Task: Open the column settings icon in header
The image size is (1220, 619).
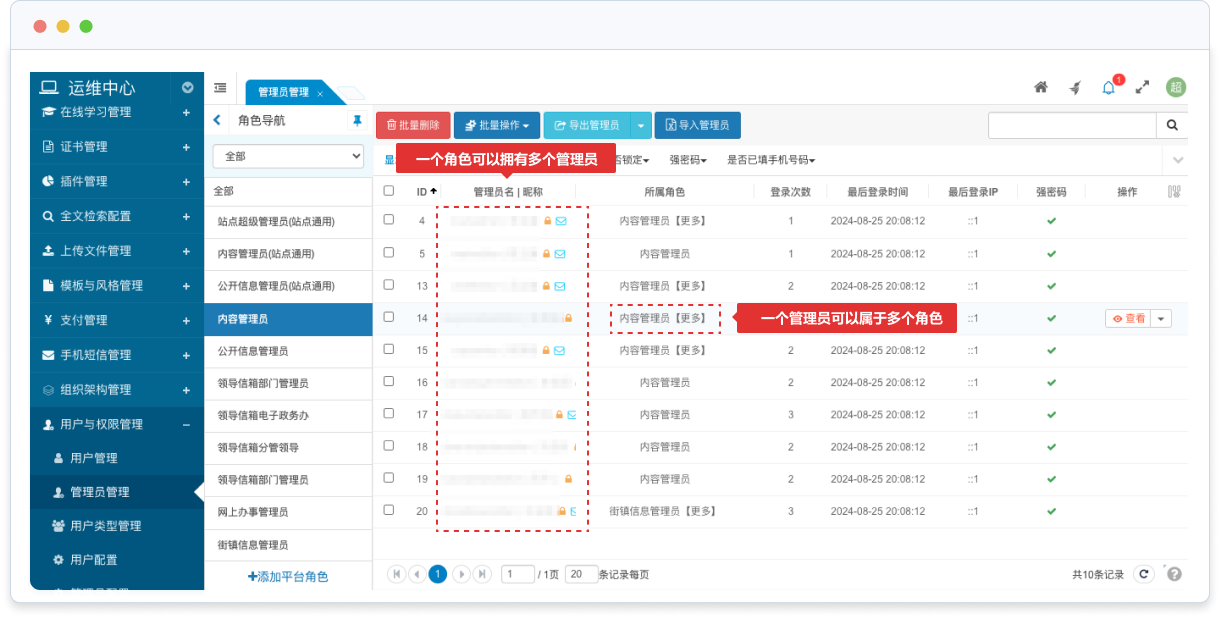Action: (1174, 191)
